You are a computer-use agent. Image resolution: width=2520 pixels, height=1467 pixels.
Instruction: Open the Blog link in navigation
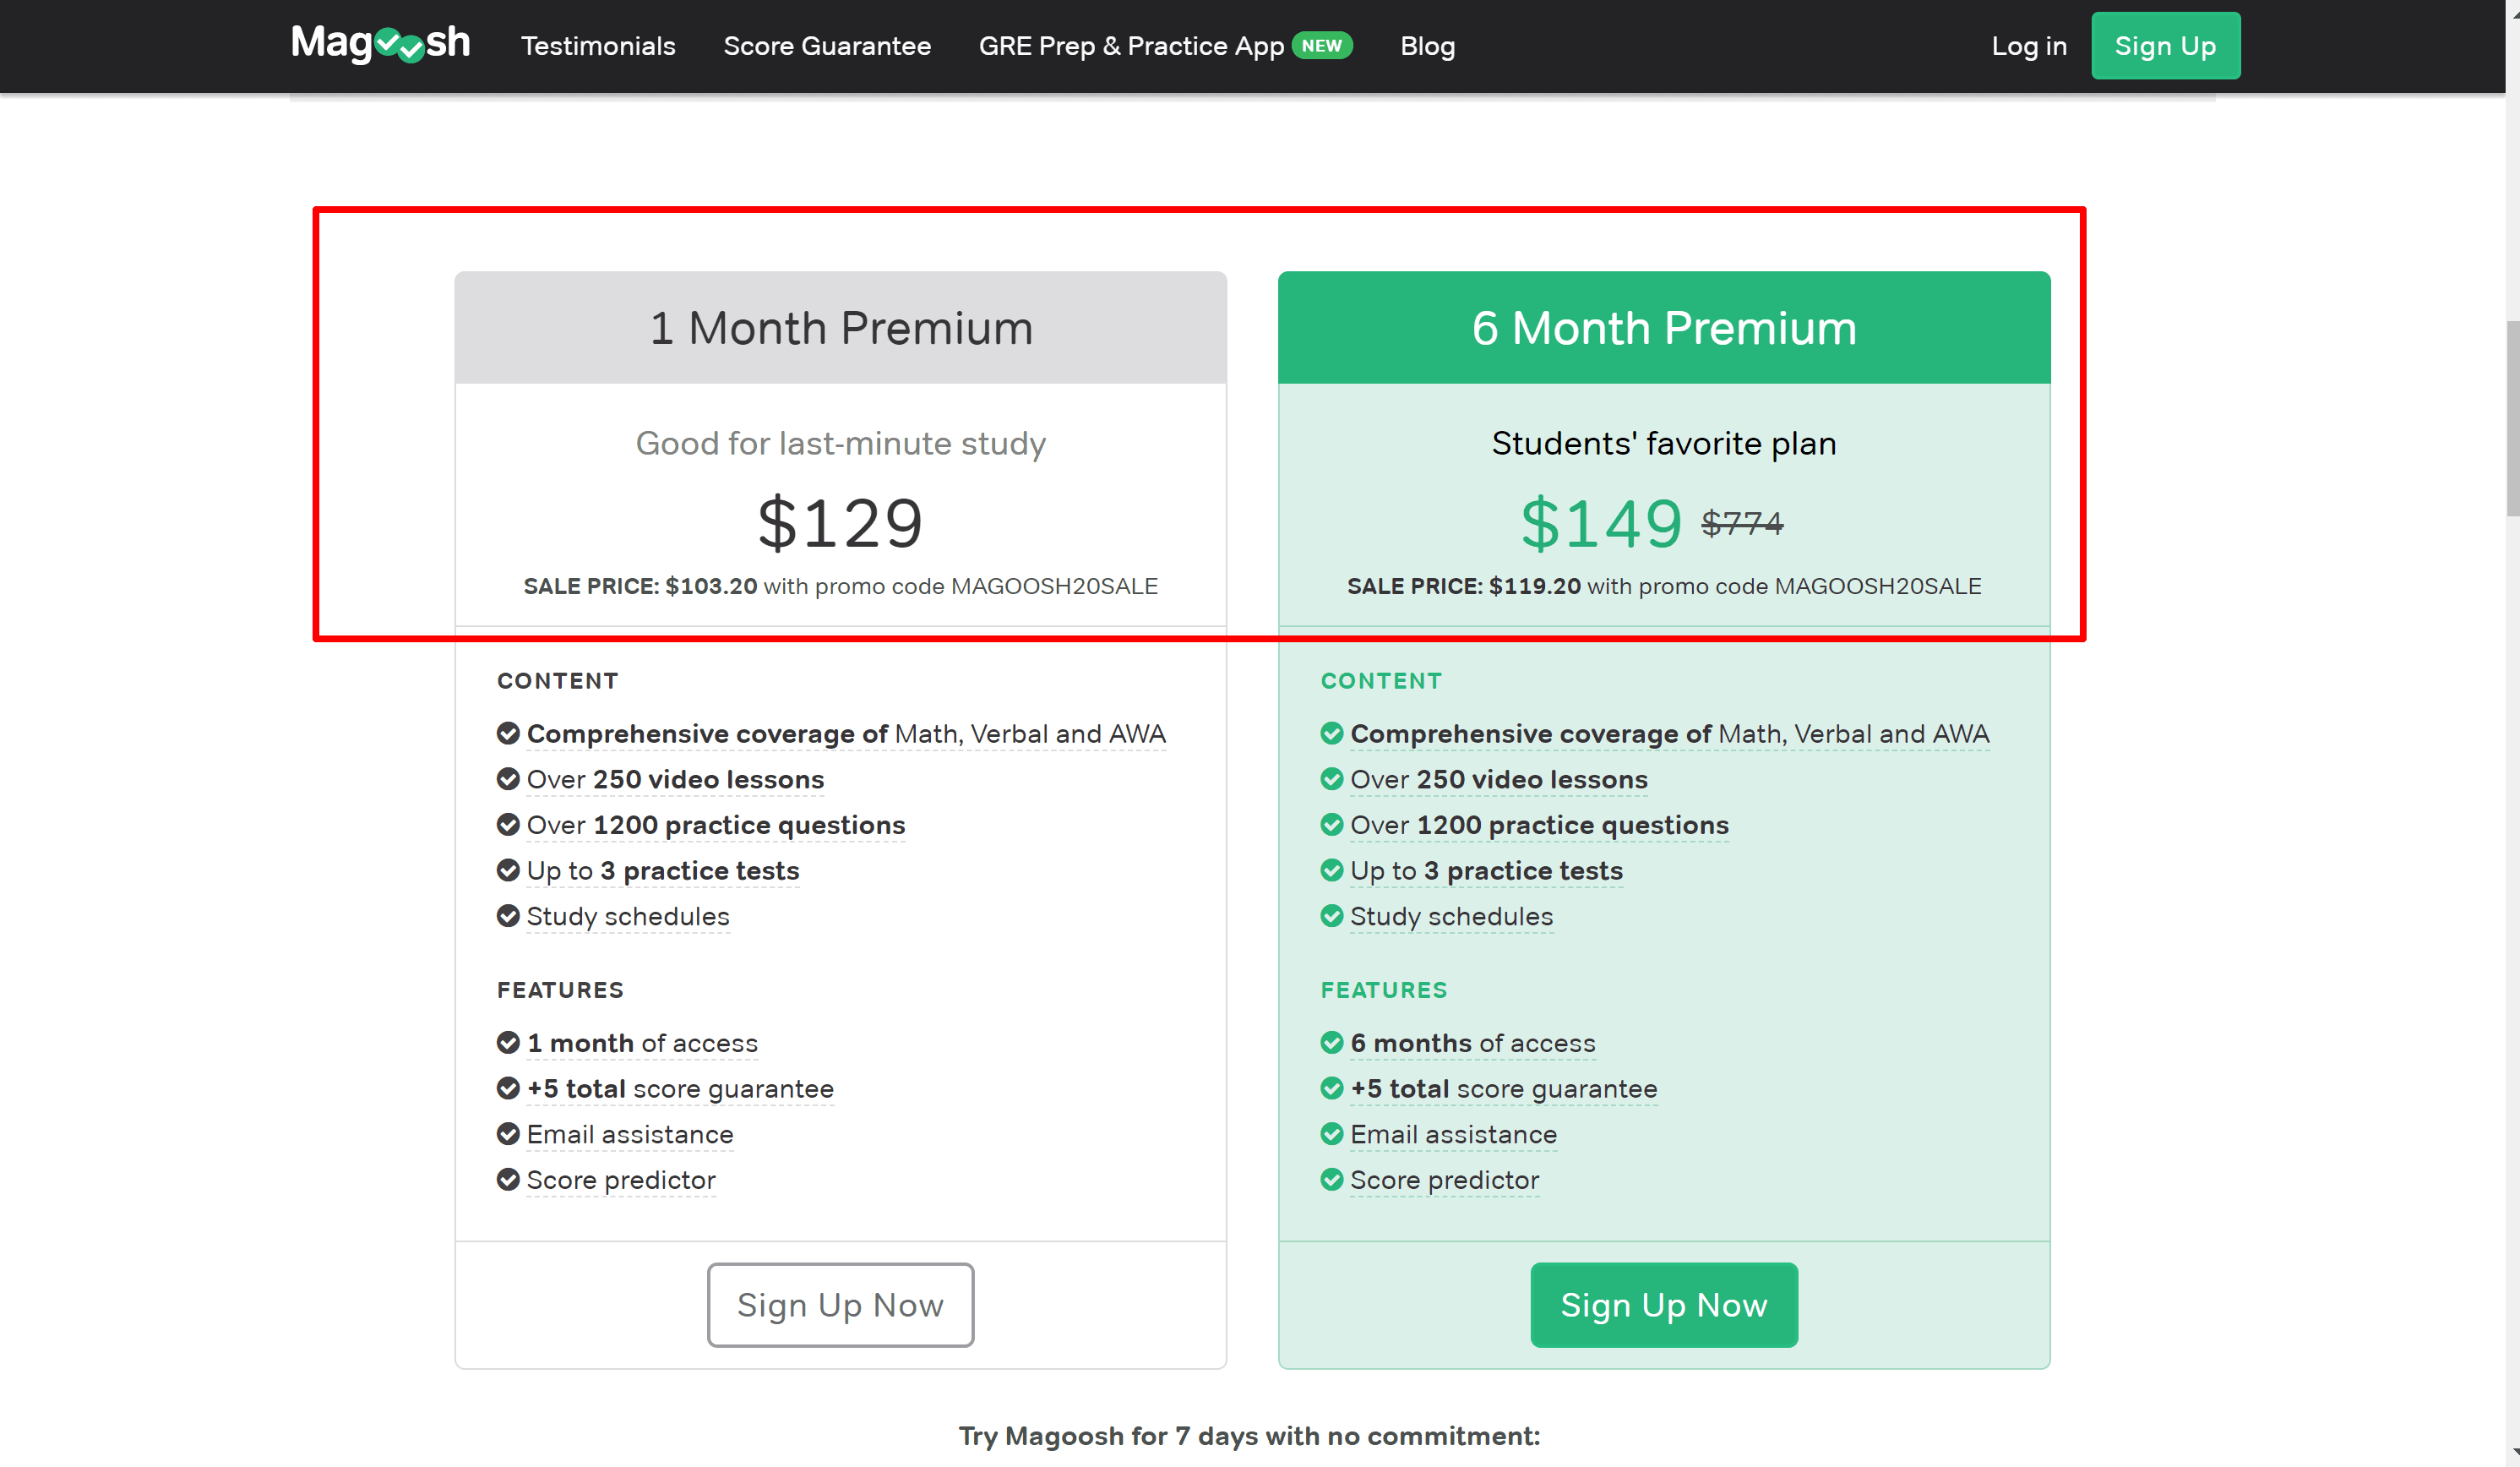pos(1427,46)
